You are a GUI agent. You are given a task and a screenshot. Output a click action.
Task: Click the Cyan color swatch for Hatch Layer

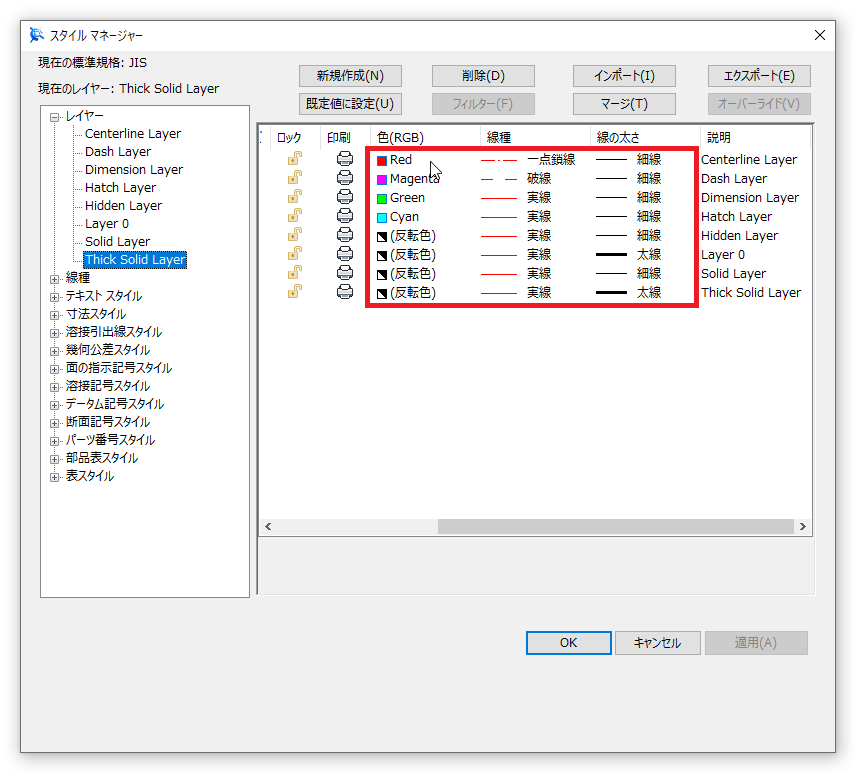click(382, 217)
